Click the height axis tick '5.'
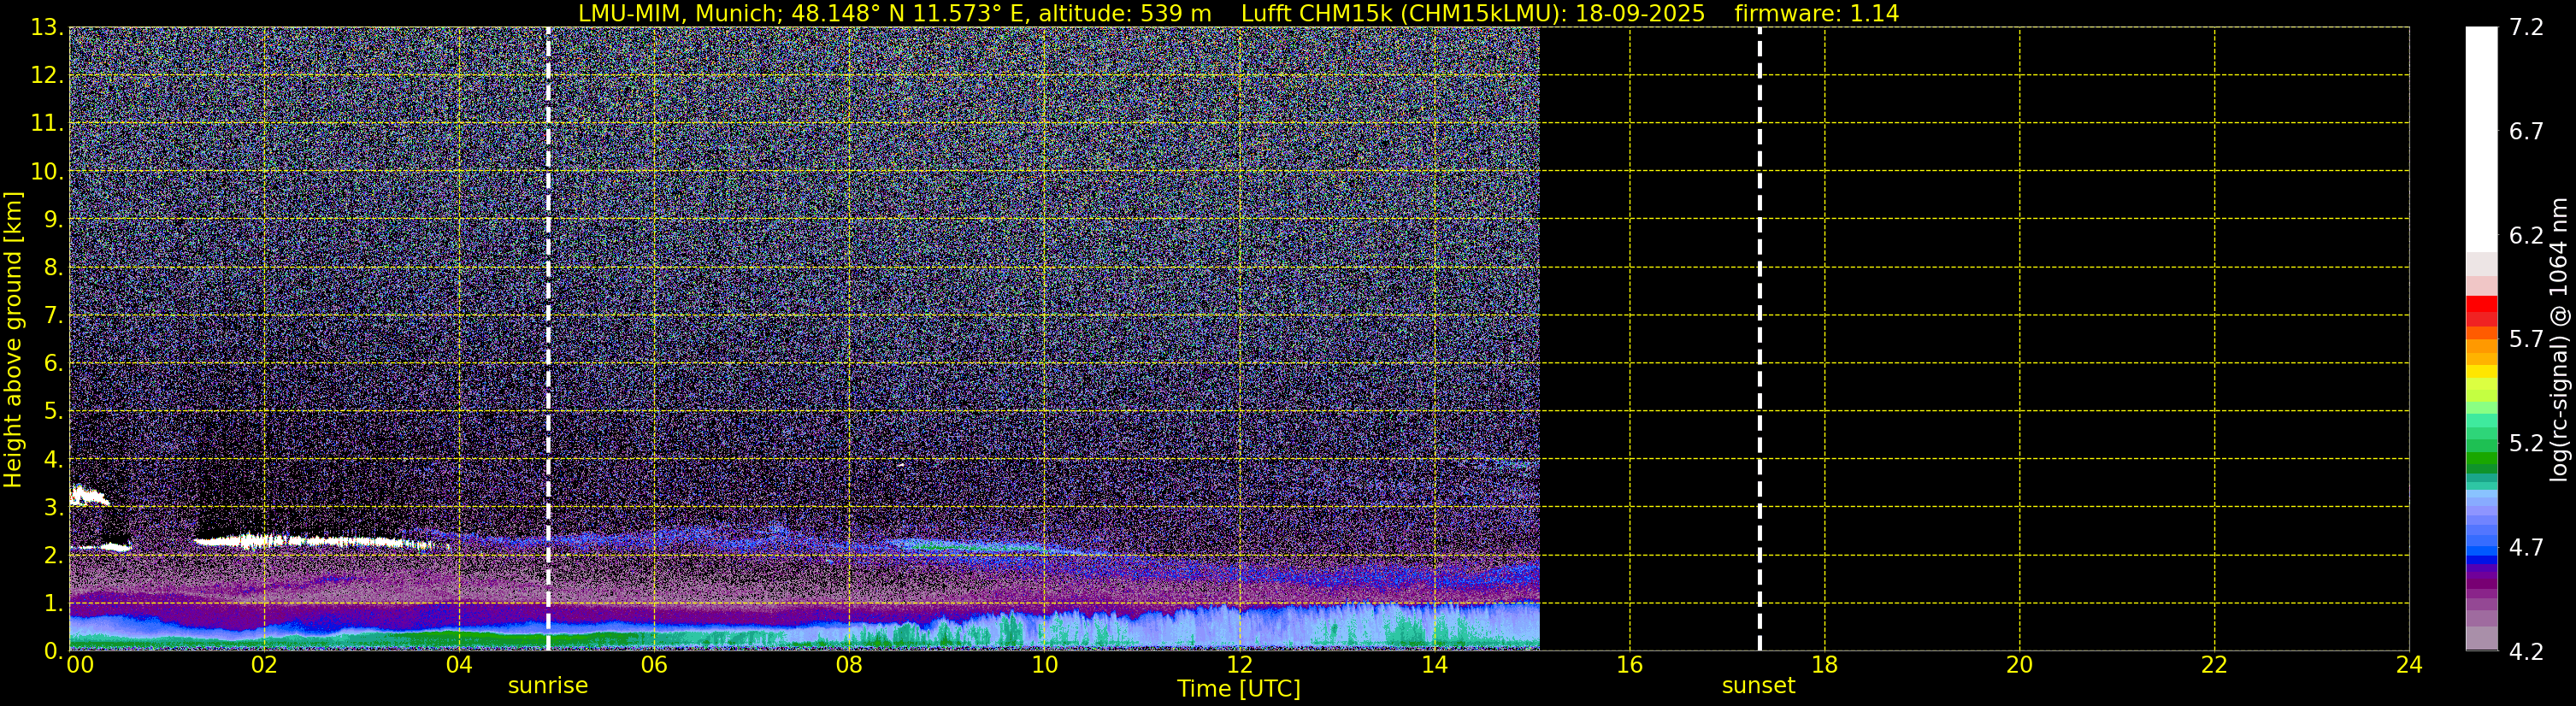The width and height of the screenshot is (2576, 706). (53, 412)
